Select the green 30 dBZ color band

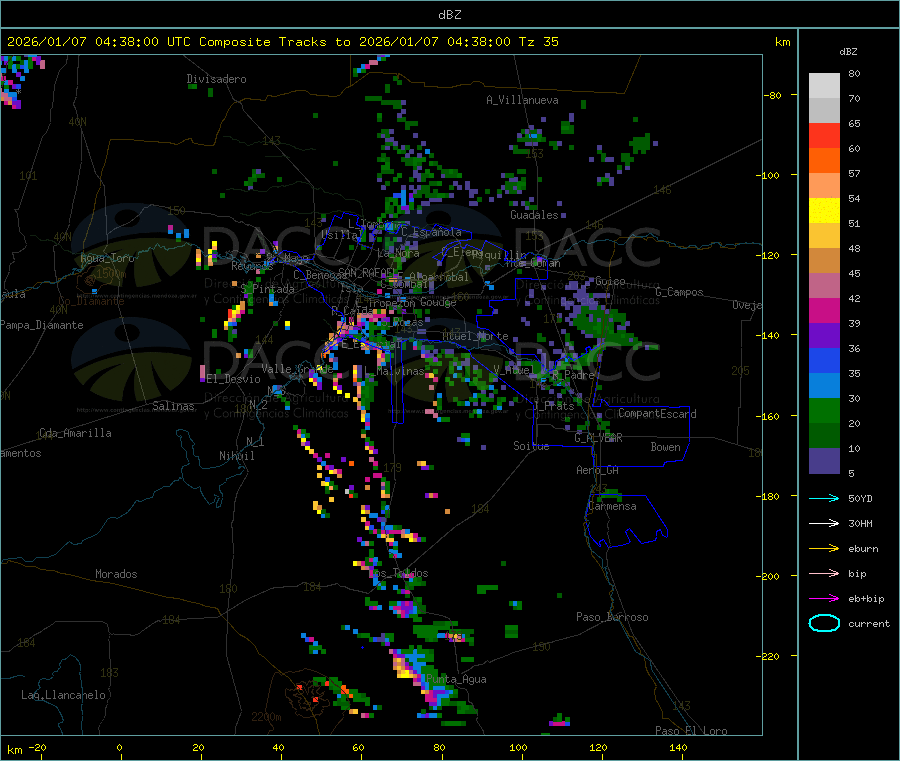[x=824, y=410]
